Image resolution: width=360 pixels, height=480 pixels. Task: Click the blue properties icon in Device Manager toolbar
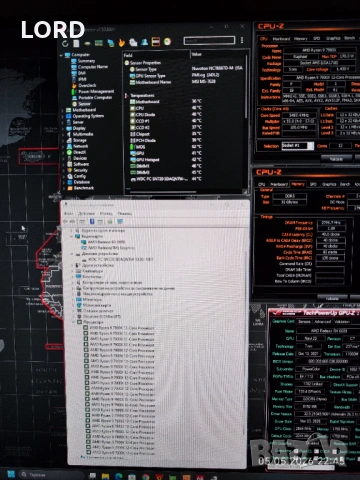coord(92,222)
